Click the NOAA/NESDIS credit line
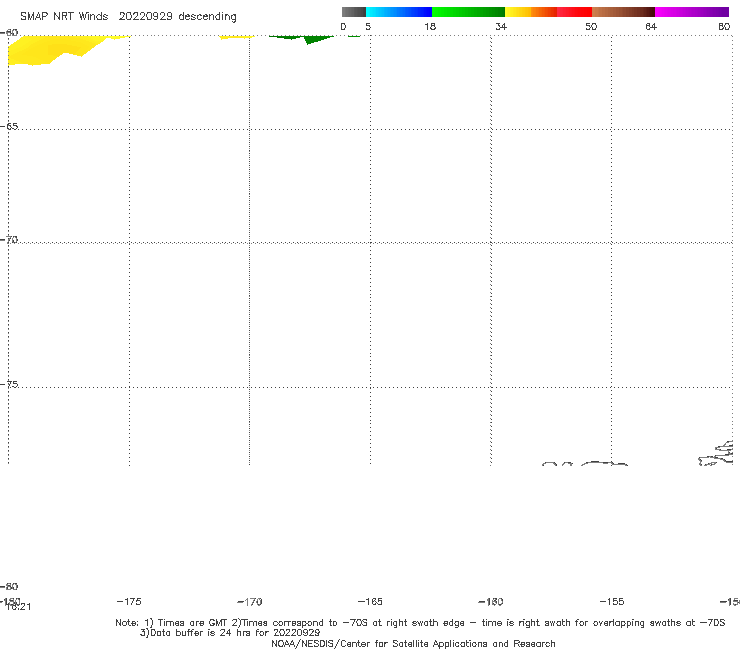740x650 pixels. [x=413, y=644]
